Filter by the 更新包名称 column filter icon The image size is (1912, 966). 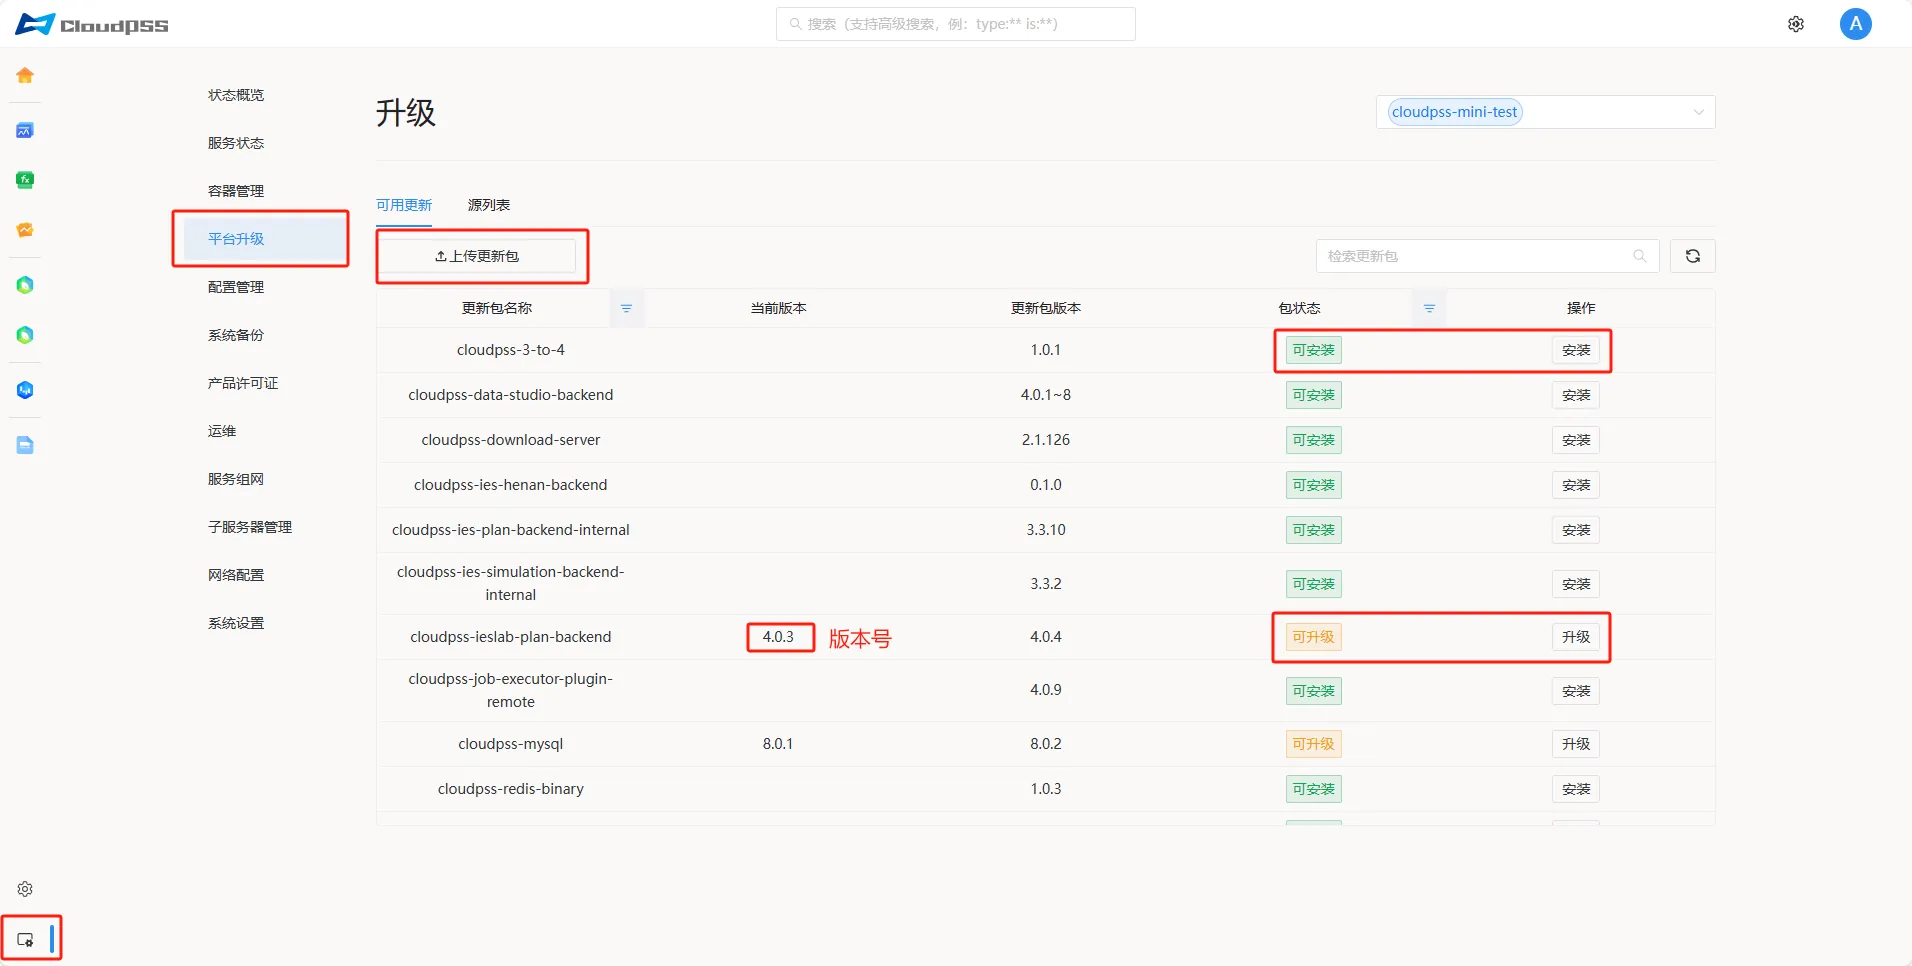[626, 308]
